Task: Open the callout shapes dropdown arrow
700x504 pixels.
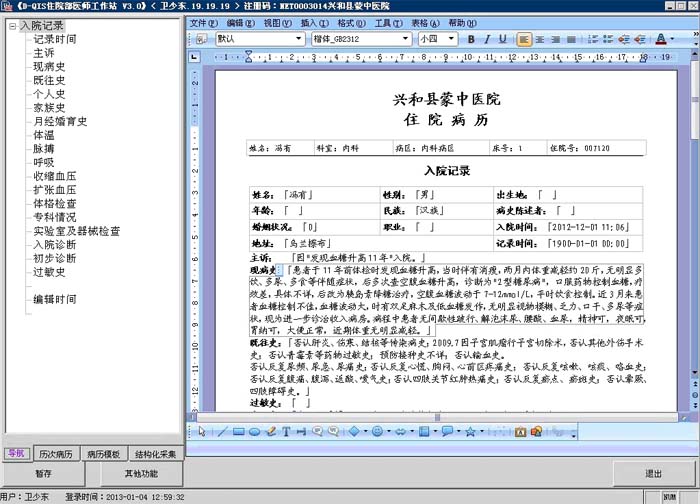Action: pos(458,431)
